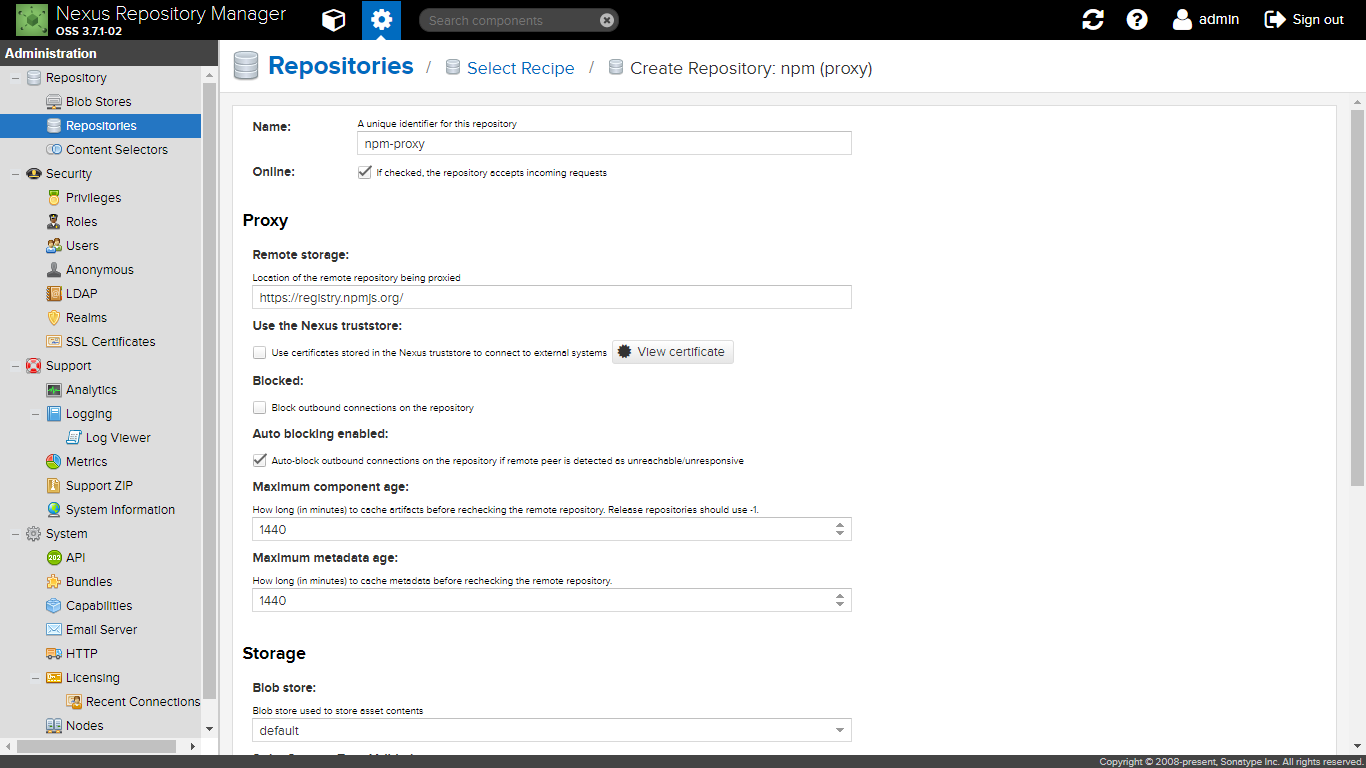
Task: Click the Users icon
Action: (x=54, y=246)
